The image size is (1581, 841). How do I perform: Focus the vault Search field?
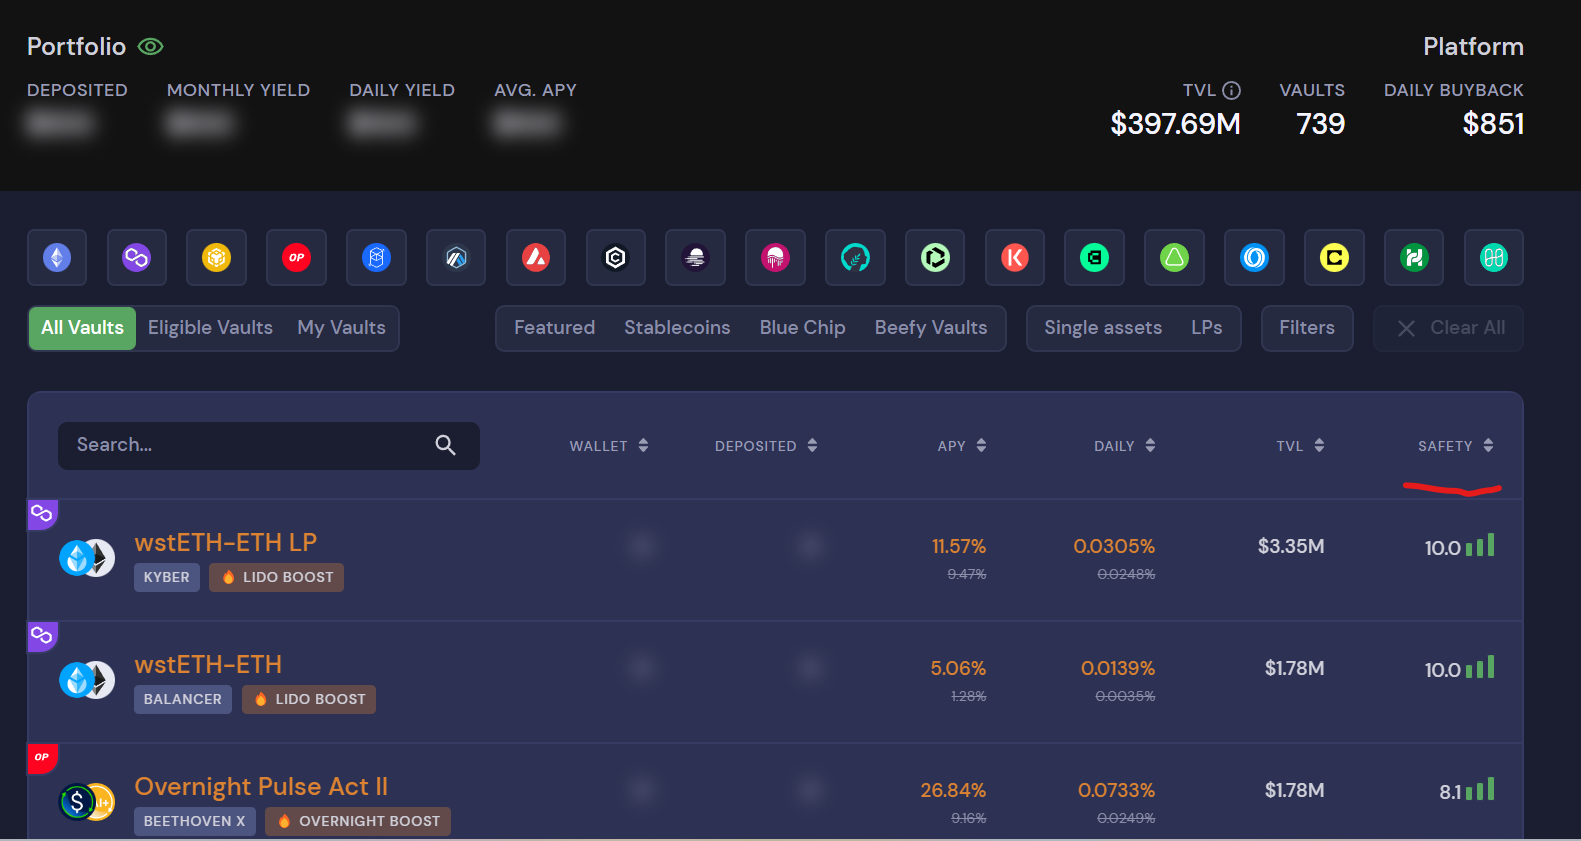(x=269, y=446)
